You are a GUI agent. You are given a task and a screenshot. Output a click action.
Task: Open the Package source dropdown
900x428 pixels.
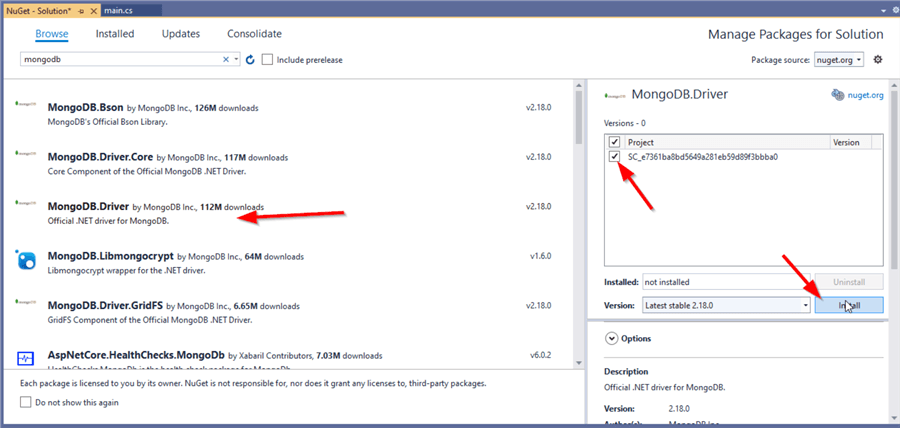tap(839, 60)
